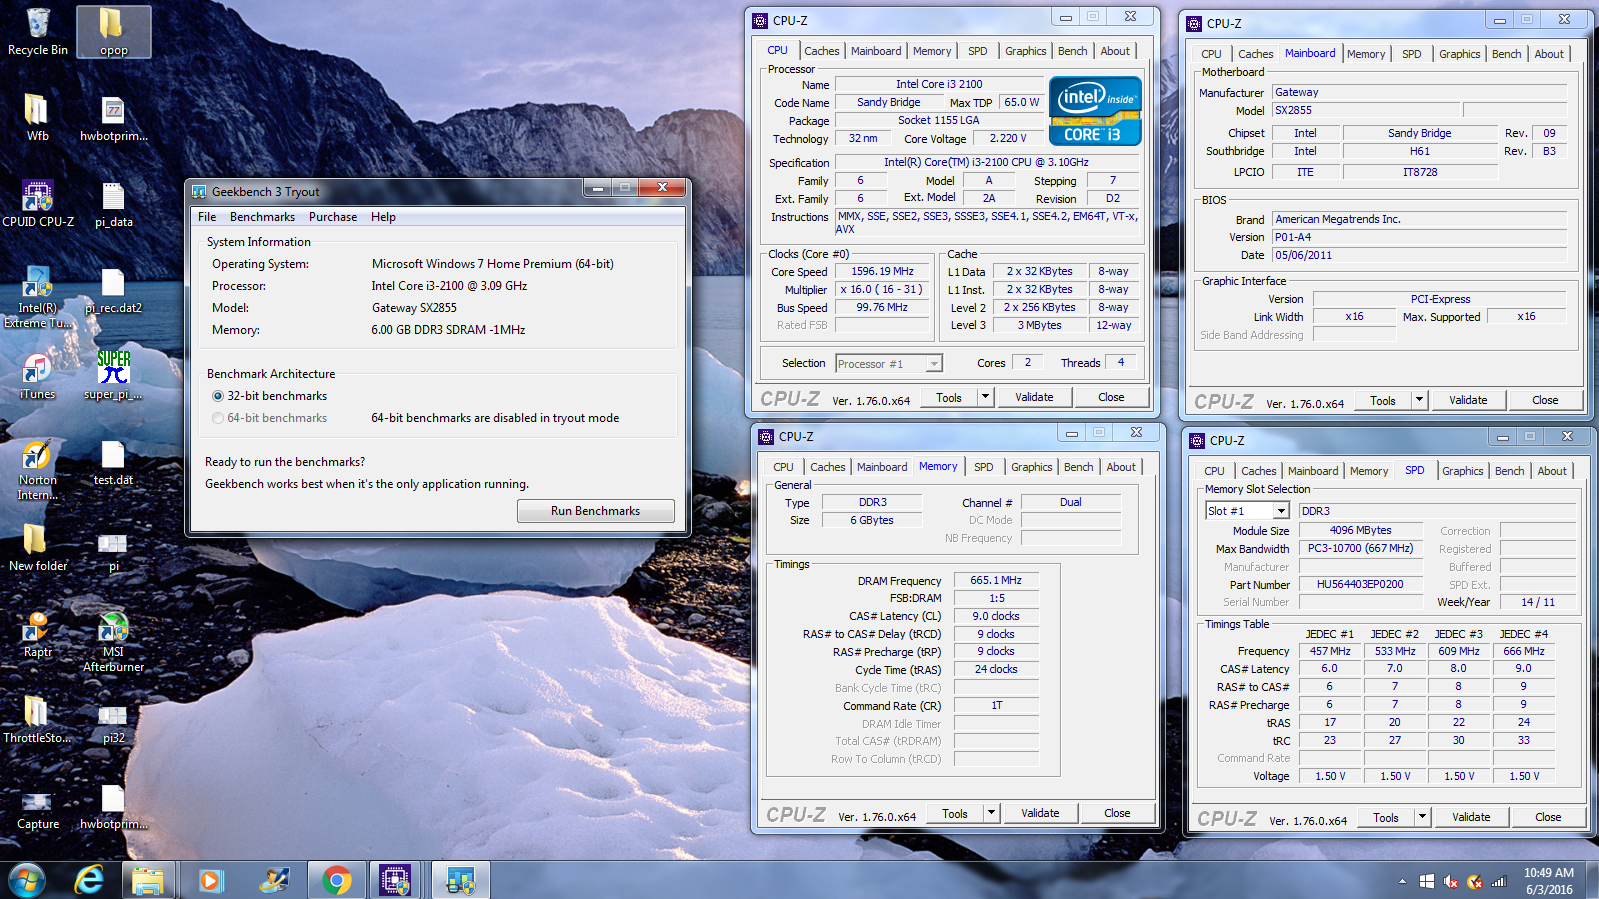The width and height of the screenshot is (1599, 899).
Task: Click Tools button in Memory window
Action: point(955,813)
